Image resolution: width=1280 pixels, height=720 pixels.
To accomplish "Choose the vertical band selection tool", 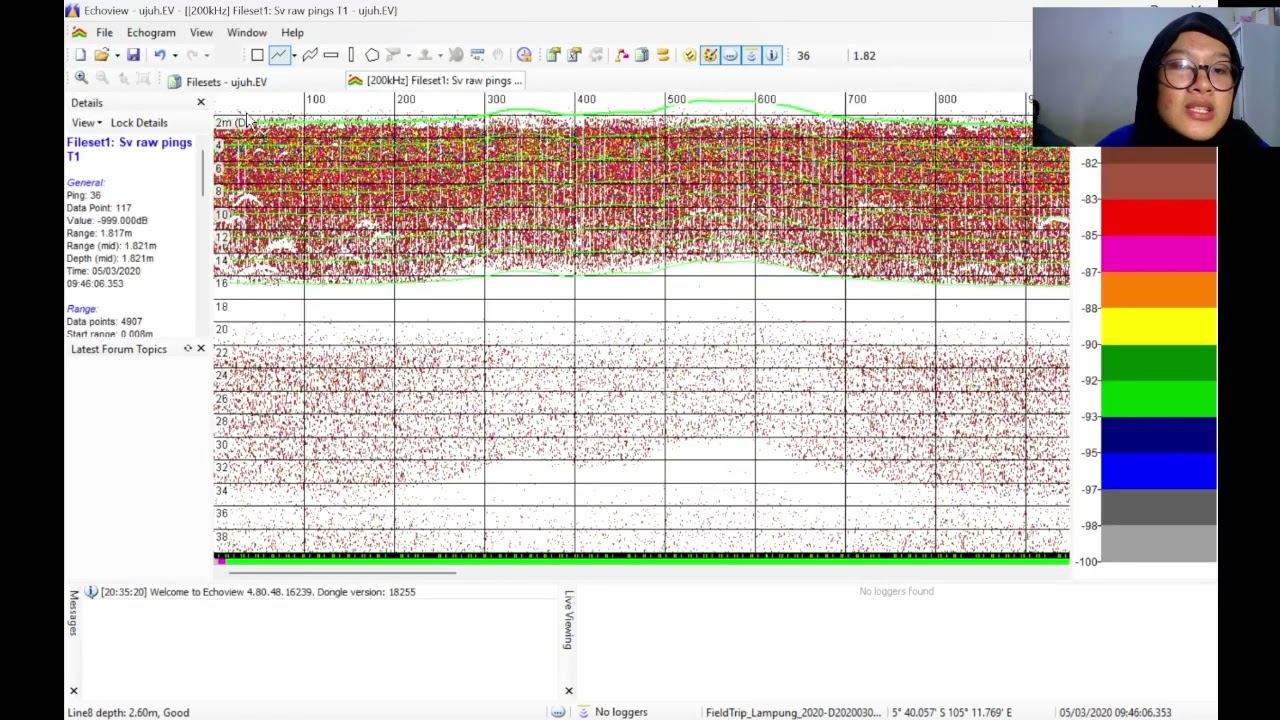I will pos(351,55).
